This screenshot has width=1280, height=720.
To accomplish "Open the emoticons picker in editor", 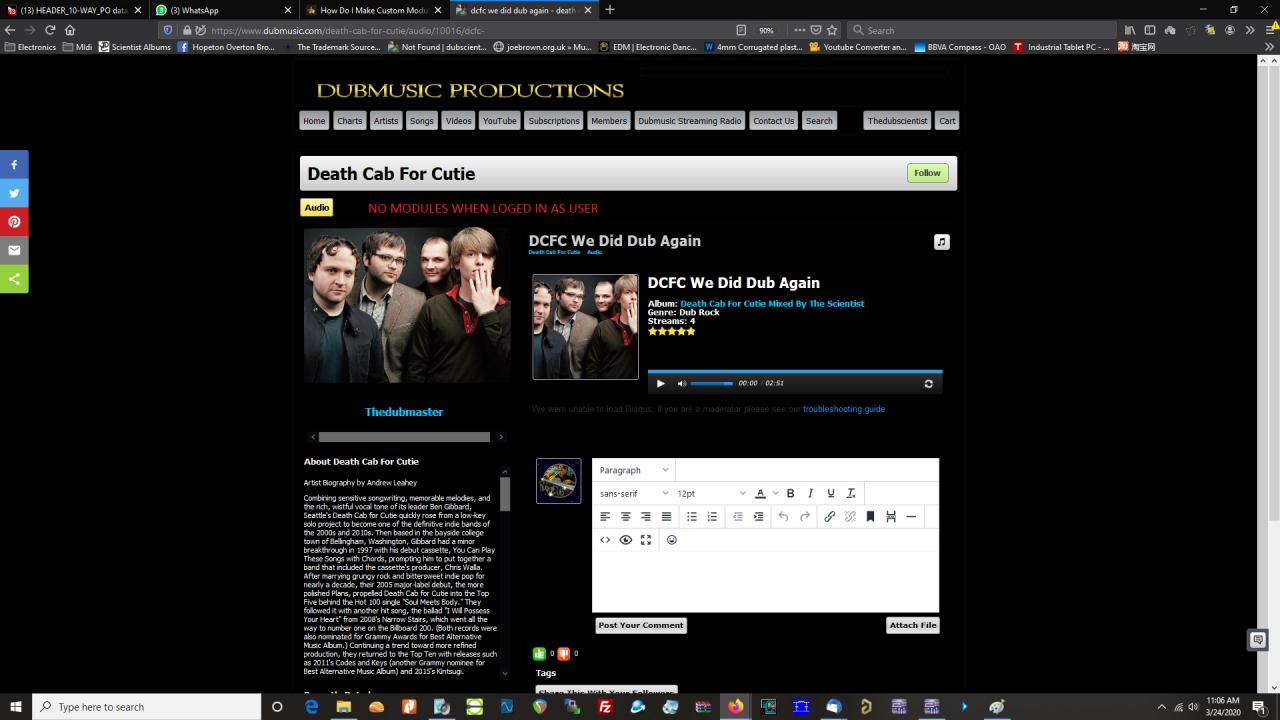I will click(x=672, y=540).
